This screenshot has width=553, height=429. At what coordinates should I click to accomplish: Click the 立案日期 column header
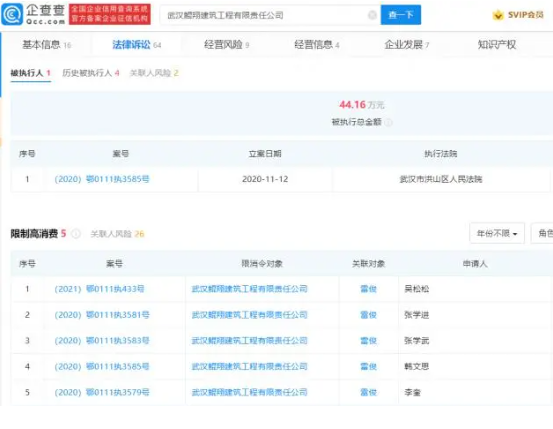(x=265, y=154)
